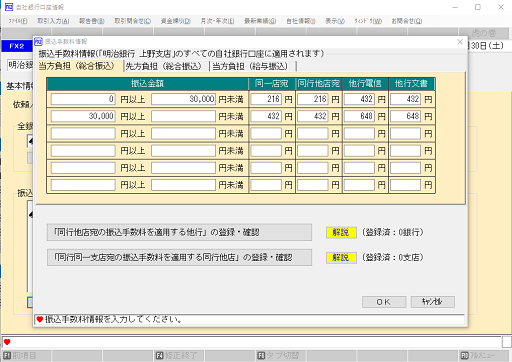Click the 登録済：0支店 status text
The width and height of the screenshot is (512, 362).
point(393,257)
